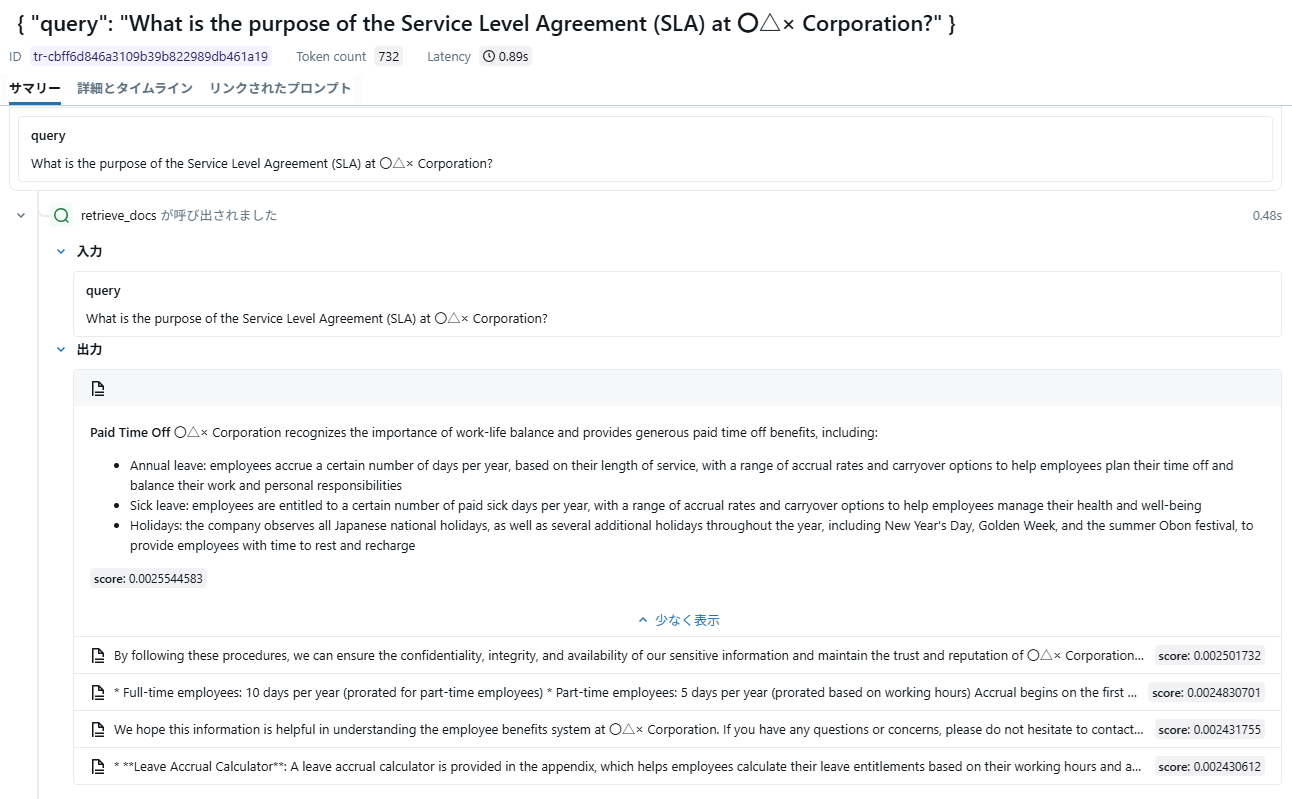Click 少なく表示 to show less

[x=678, y=620]
